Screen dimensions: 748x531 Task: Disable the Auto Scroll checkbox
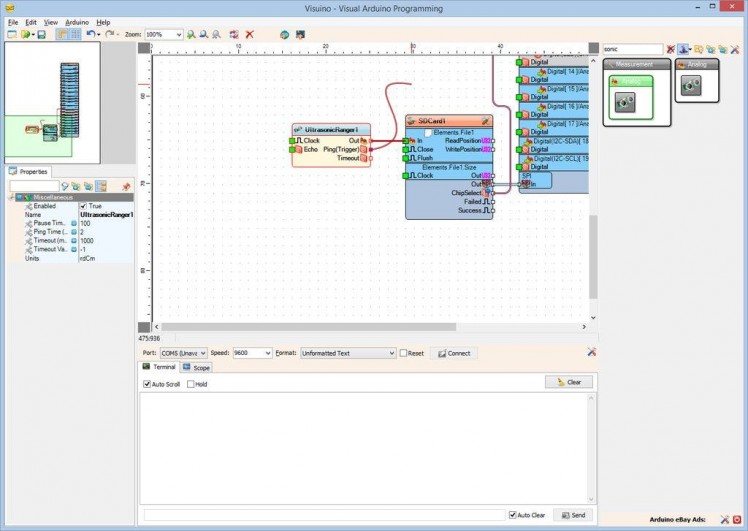click(147, 384)
